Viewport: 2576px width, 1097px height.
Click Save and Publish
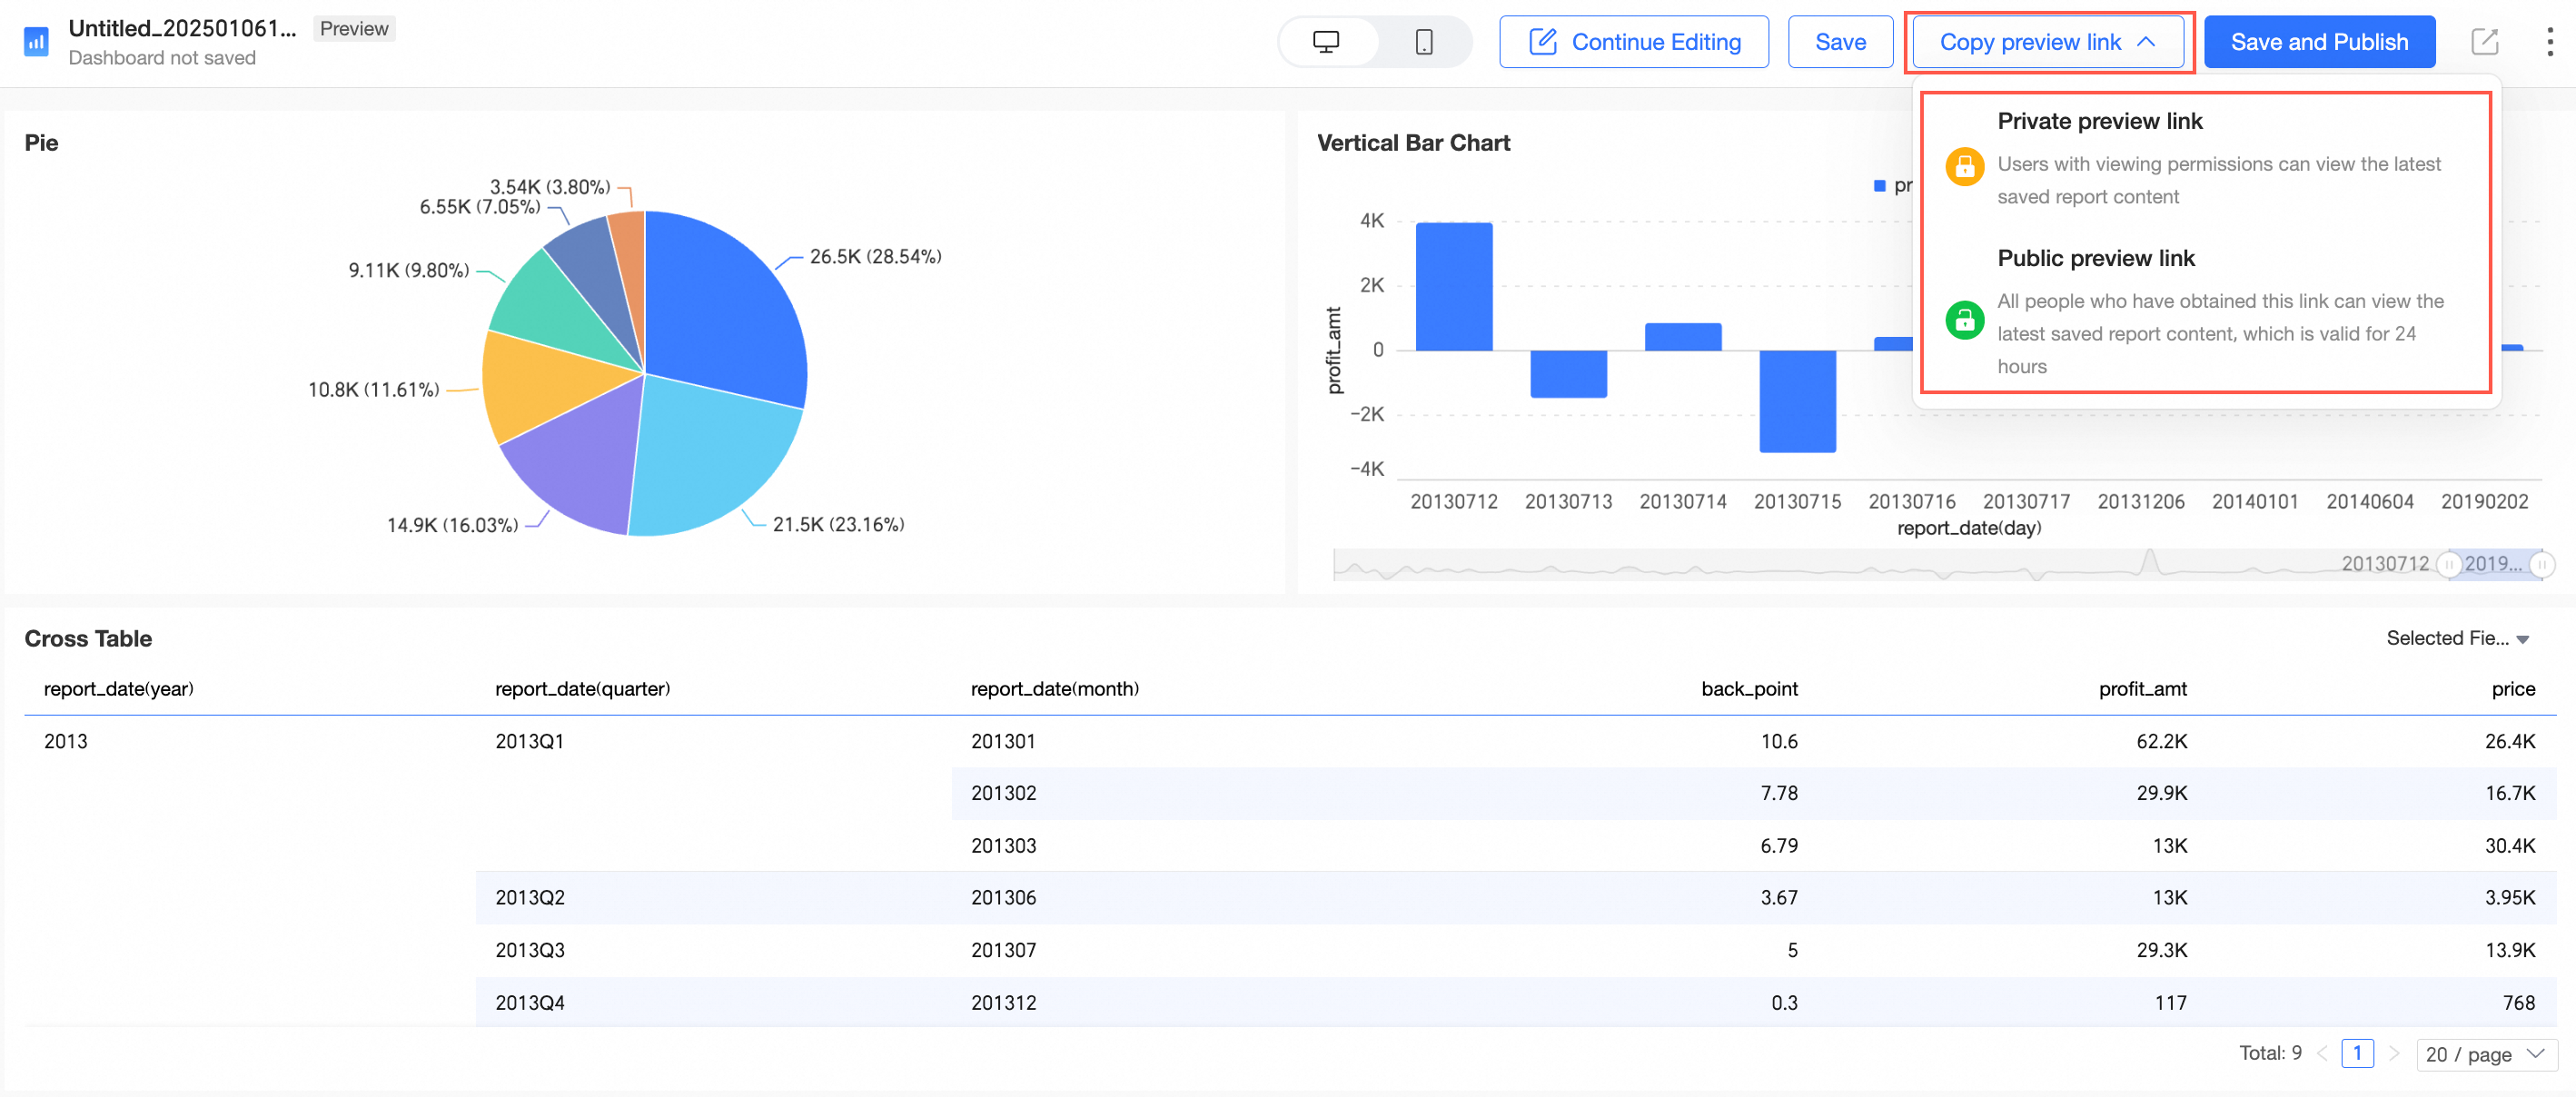tap(2319, 42)
